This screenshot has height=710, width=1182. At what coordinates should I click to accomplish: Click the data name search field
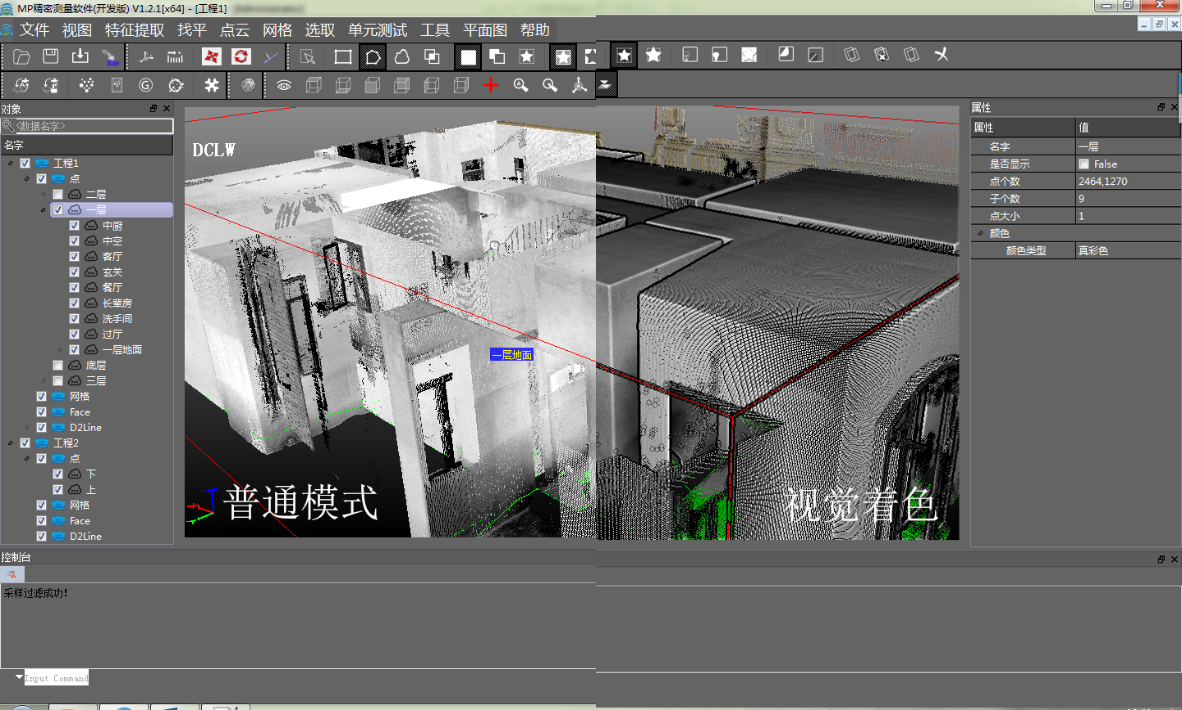click(90, 126)
